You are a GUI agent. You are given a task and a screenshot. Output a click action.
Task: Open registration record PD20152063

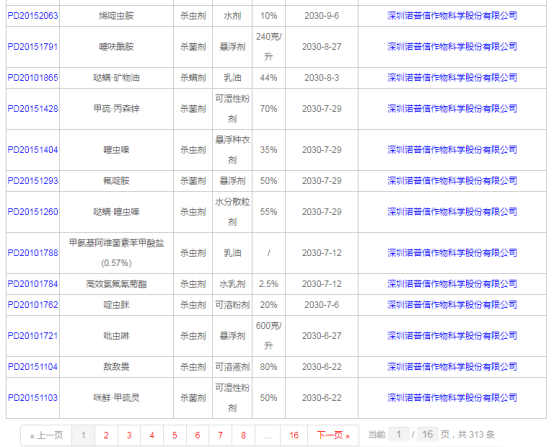(x=33, y=16)
